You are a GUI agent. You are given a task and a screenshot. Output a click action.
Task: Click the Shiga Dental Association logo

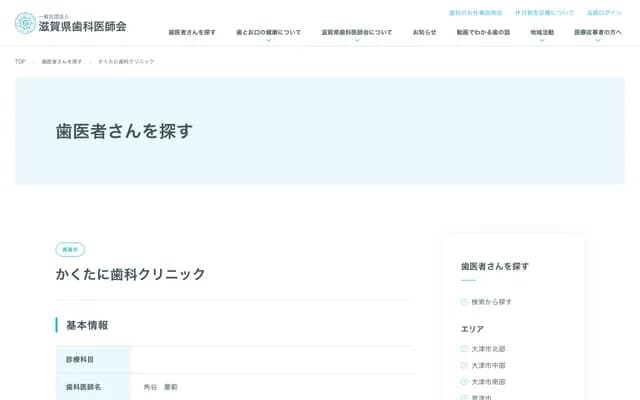tap(71, 23)
